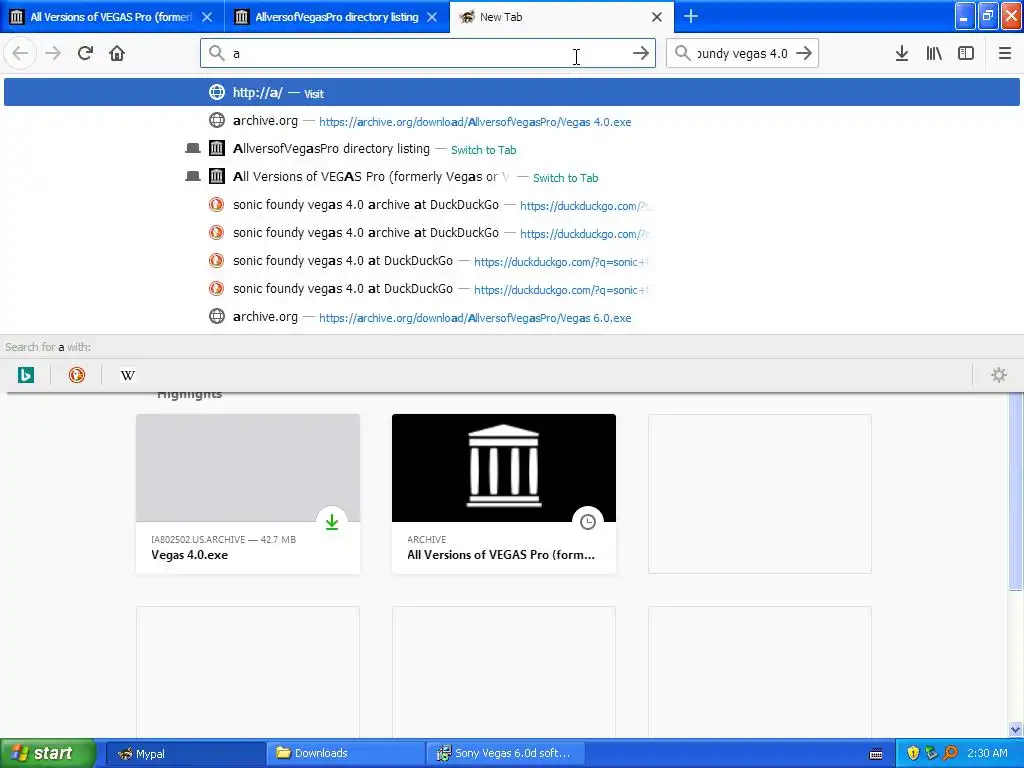Click the search bar go arrow
The image size is (1024, 768).
804,54
